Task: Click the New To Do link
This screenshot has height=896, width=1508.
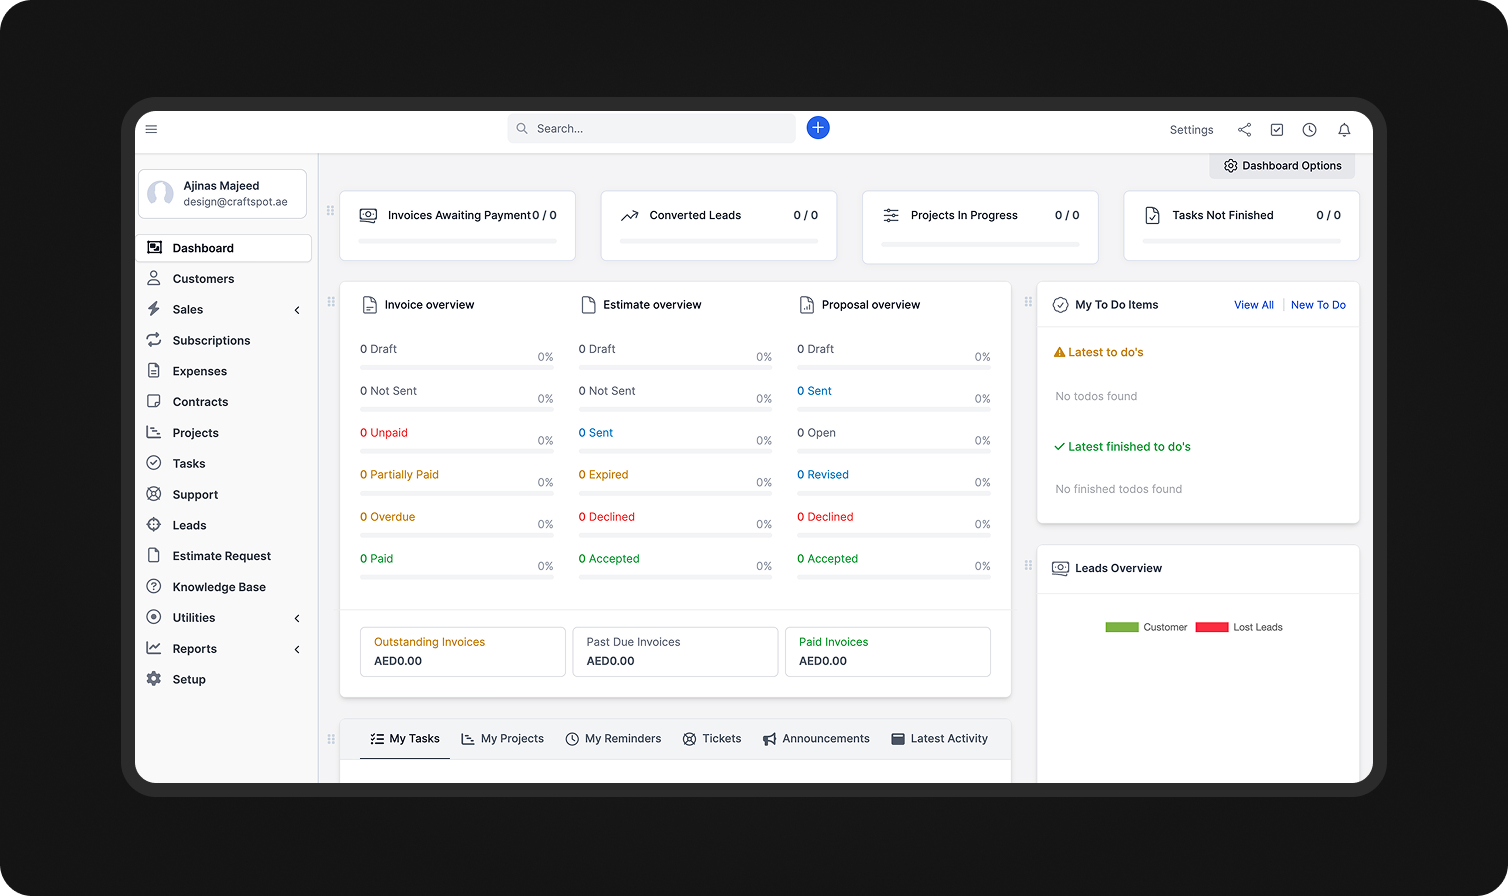Action: point(1318,304)
